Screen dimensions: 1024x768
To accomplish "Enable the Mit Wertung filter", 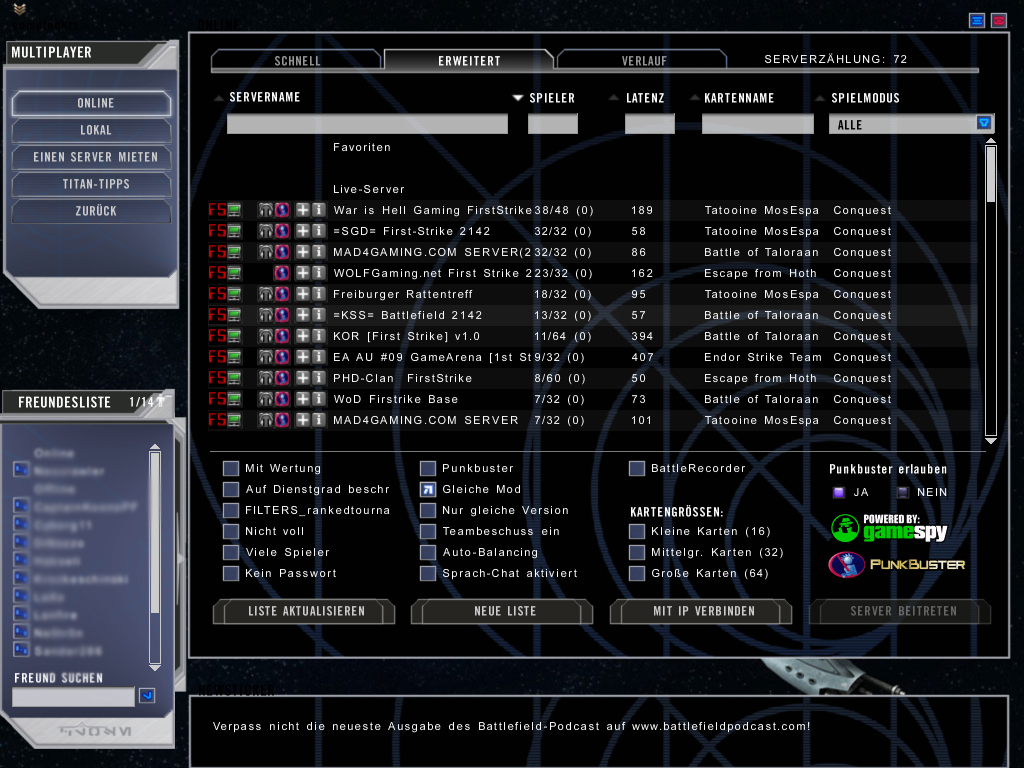I will click(x=231, y=468).
